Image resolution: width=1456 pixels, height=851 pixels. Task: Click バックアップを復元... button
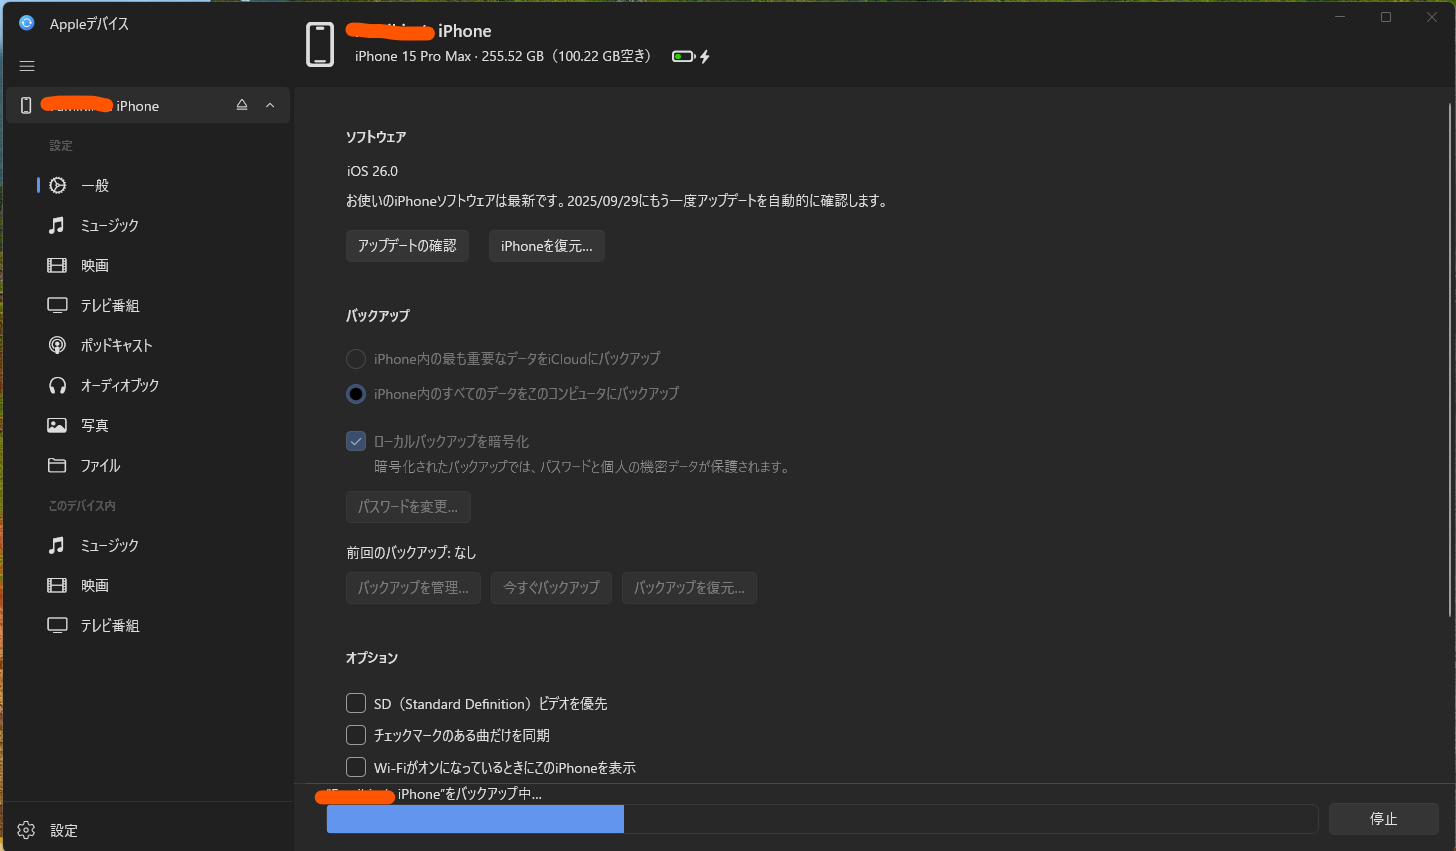[x=689, y=588]
